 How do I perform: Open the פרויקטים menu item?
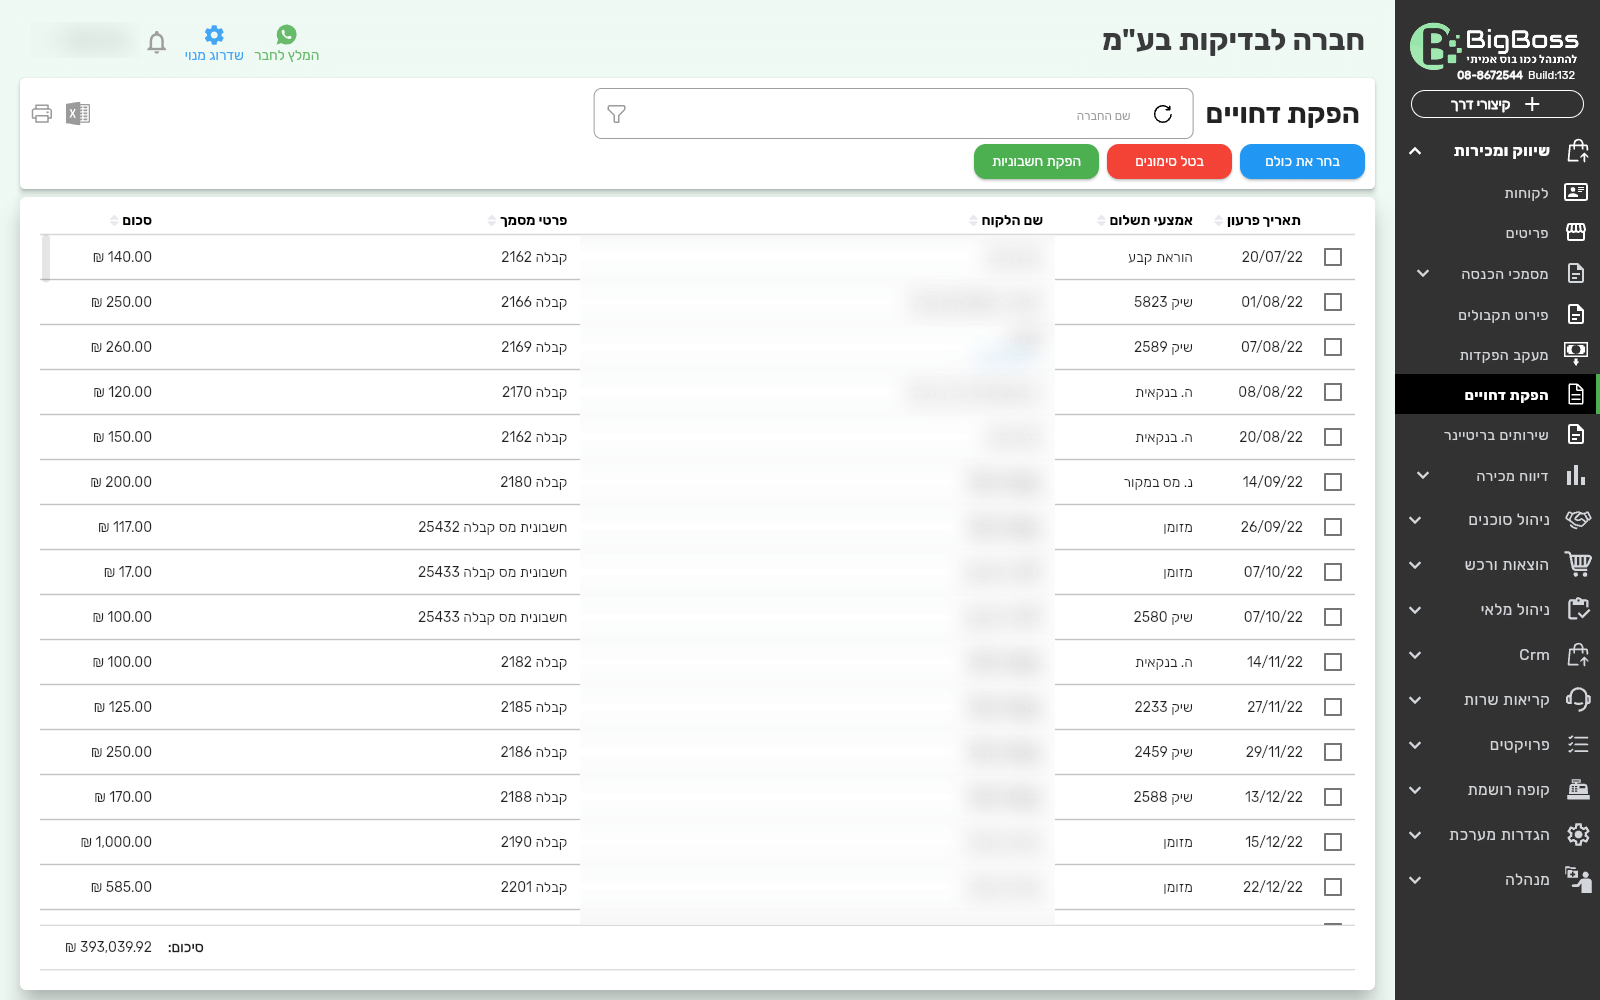1497,745
